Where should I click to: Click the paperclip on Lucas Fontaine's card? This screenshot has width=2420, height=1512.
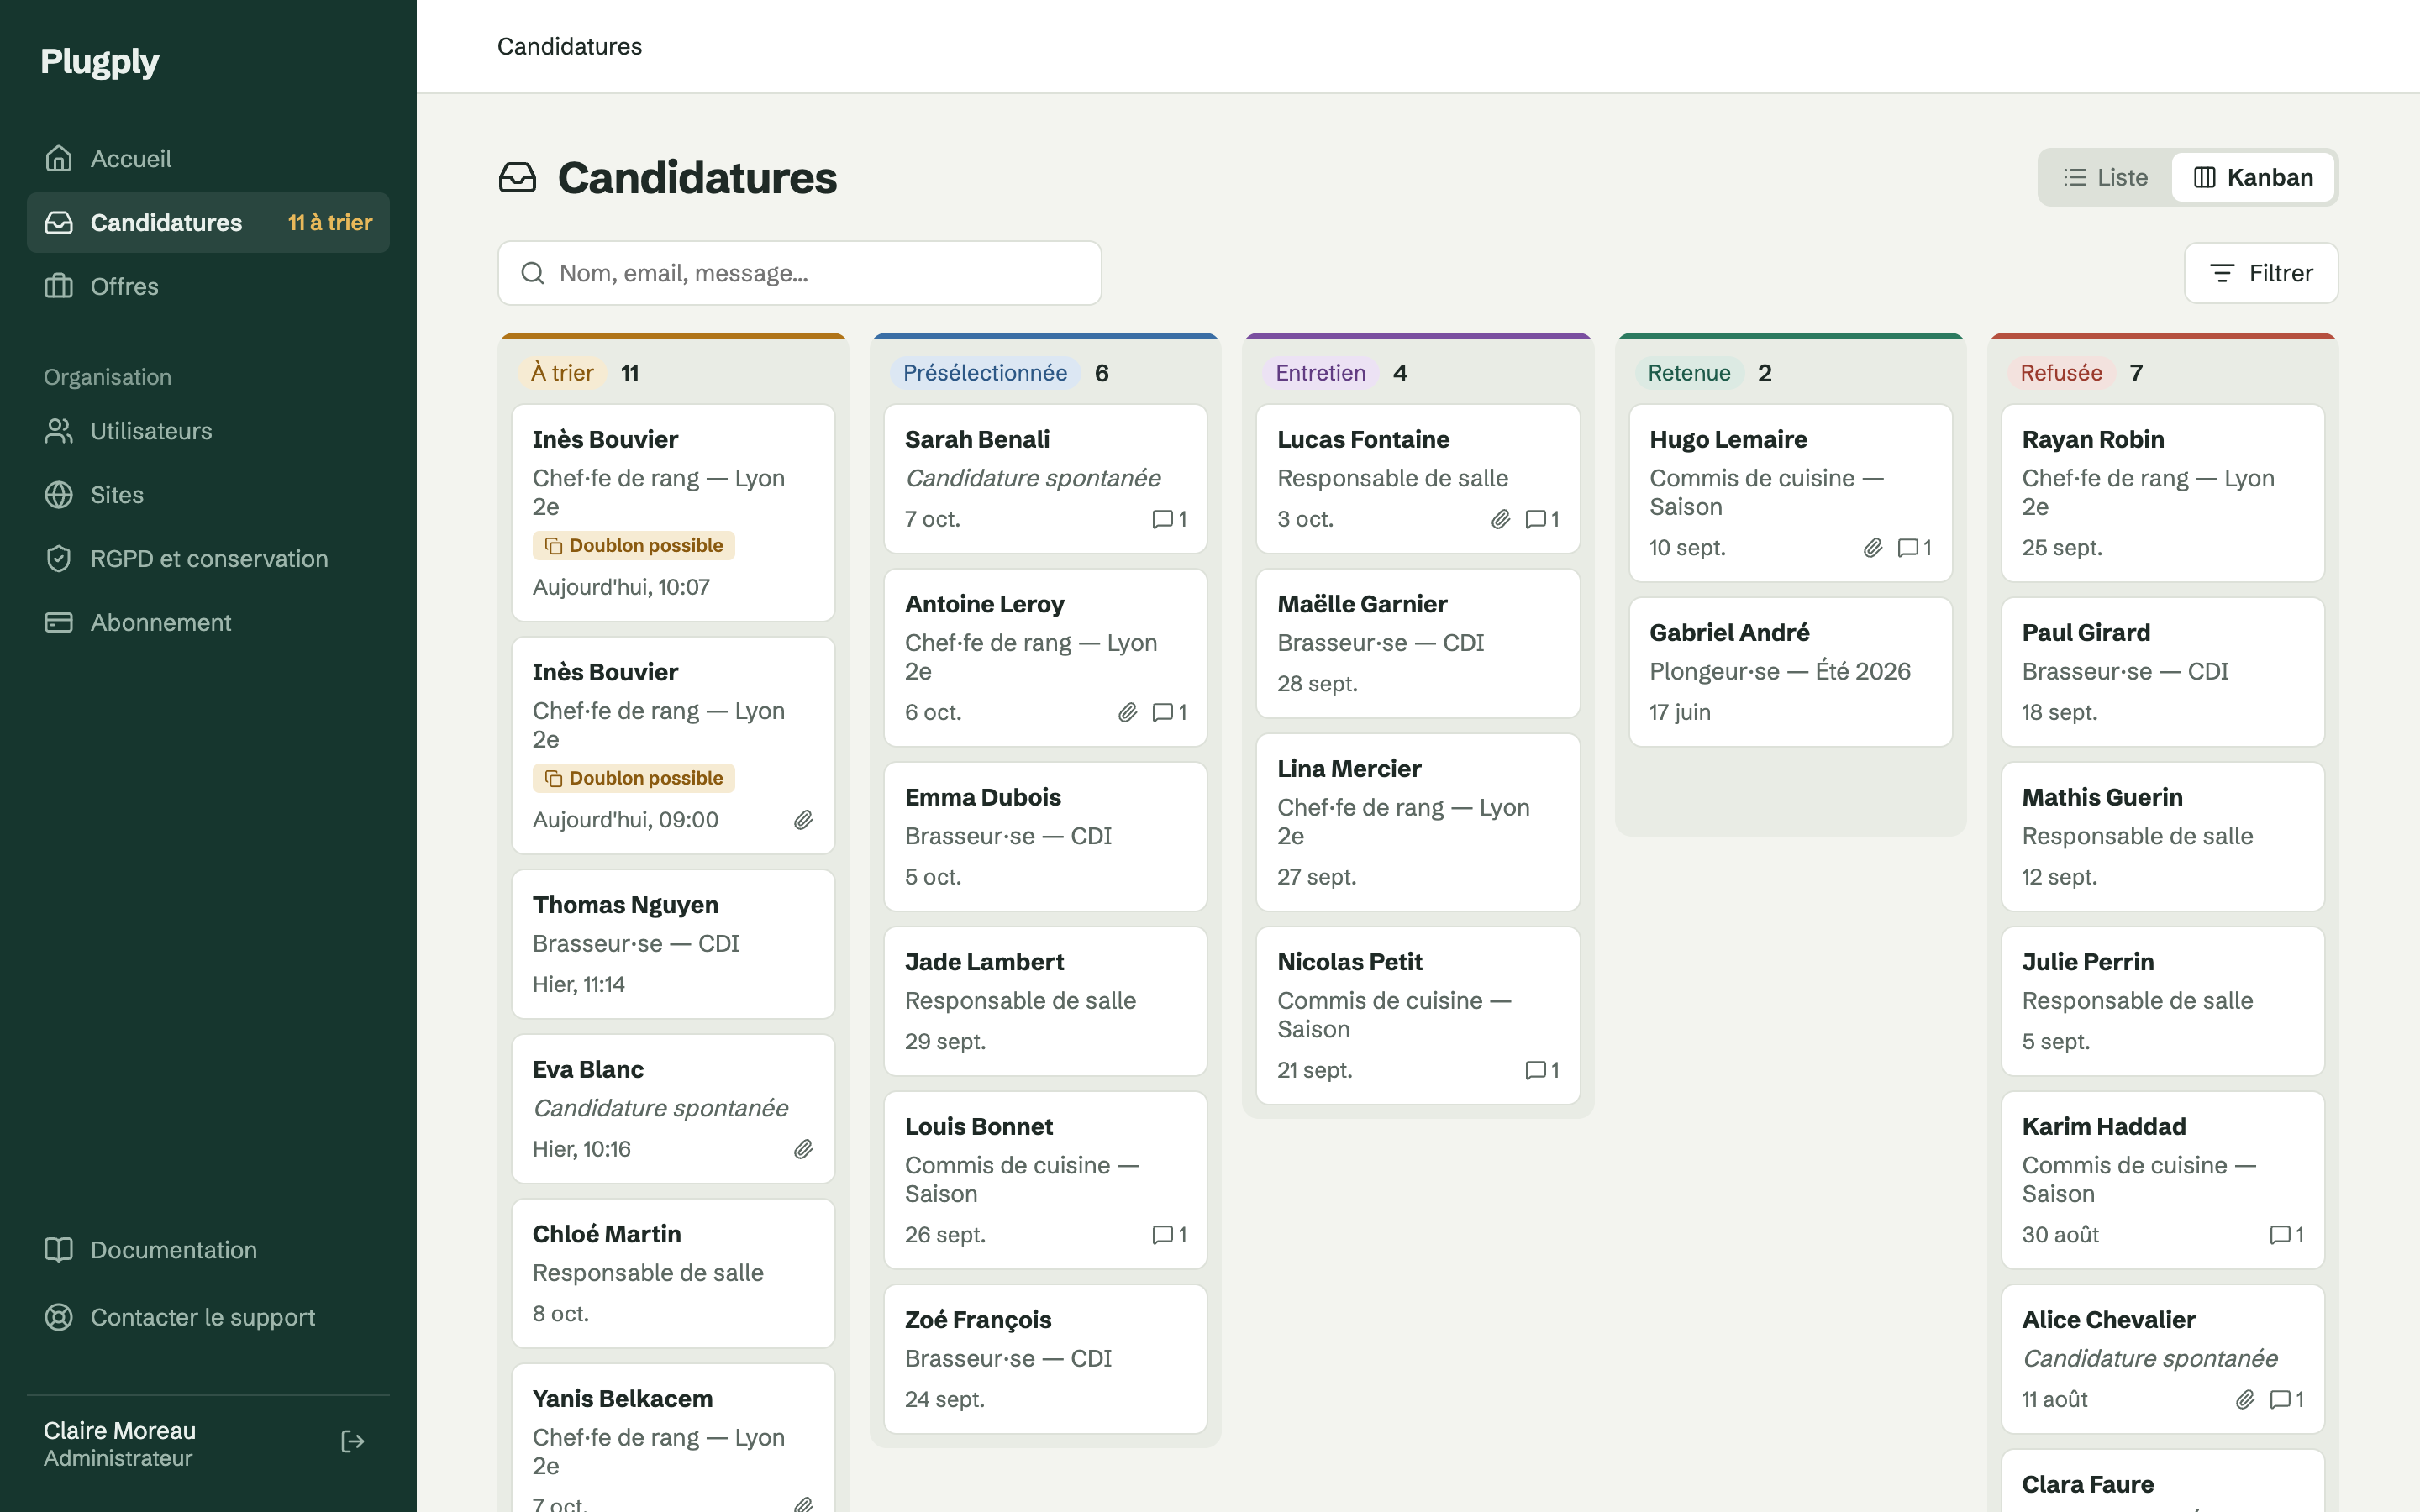pyautogui.click(x=1500, y=519)
